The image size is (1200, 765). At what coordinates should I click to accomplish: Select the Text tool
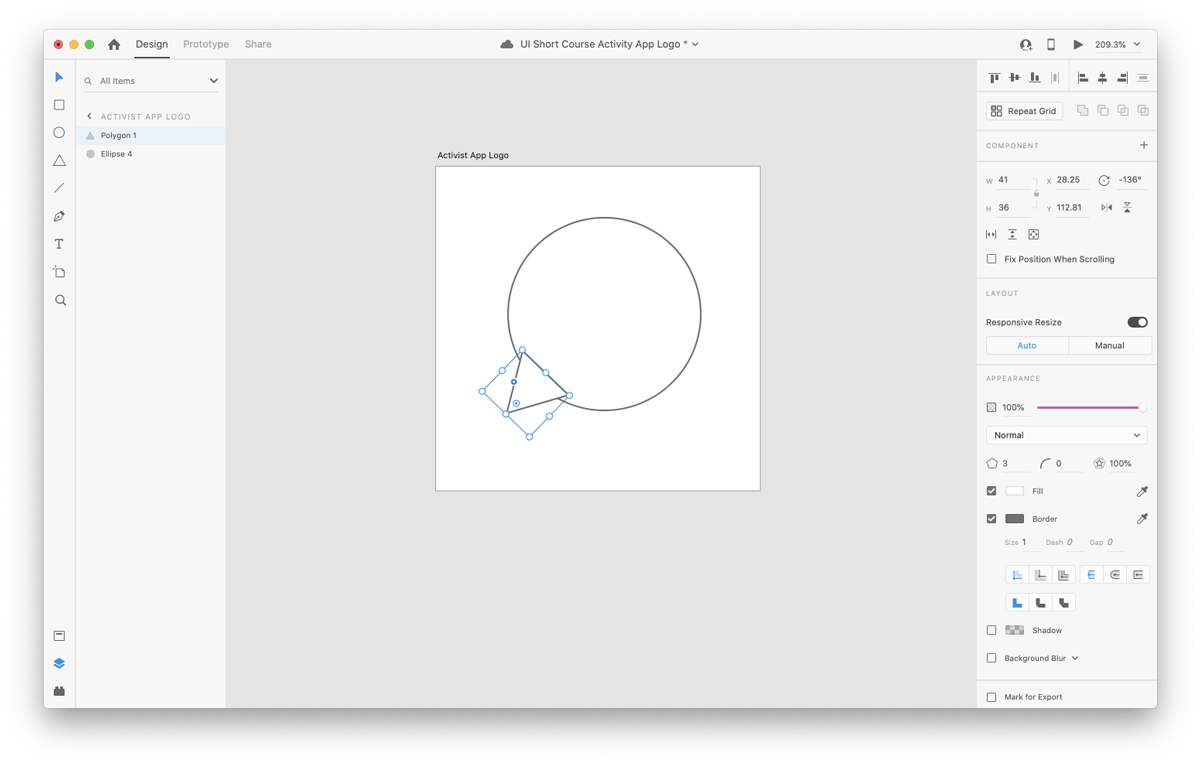pyautogui.click(x=59, y=244)
